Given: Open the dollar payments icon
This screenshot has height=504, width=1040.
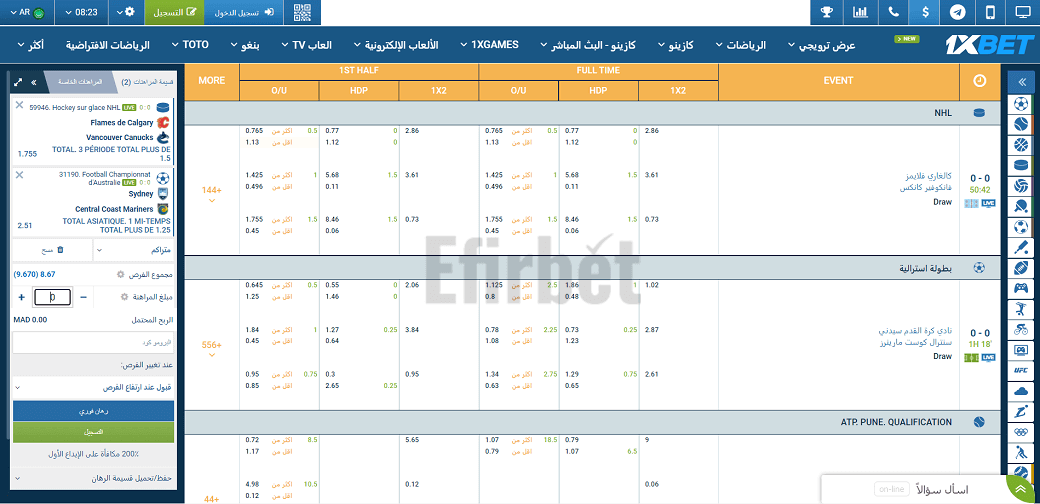Looking at the screenshot, I should point(925,13).
